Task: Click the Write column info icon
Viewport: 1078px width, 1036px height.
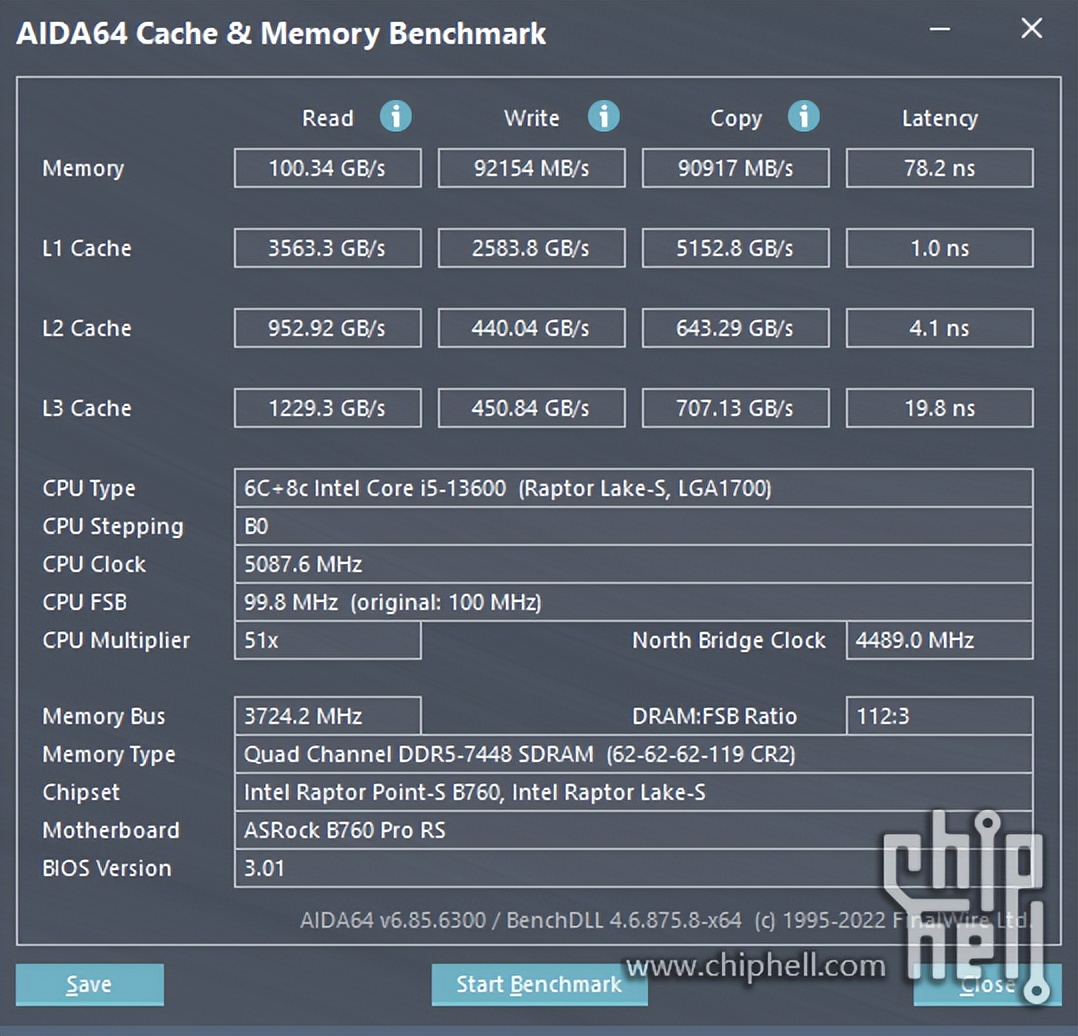Action: pyautogui.click(x=604, y=116)
